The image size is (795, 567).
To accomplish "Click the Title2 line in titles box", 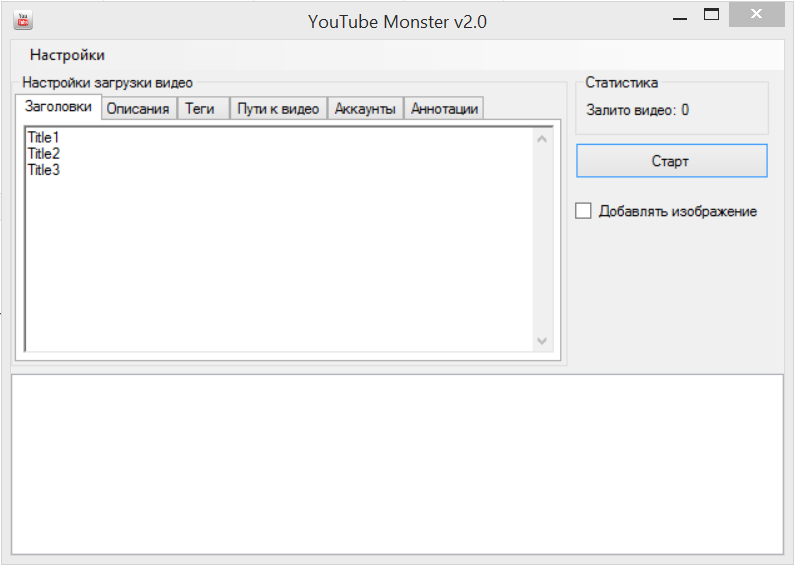I will [44, 154].
